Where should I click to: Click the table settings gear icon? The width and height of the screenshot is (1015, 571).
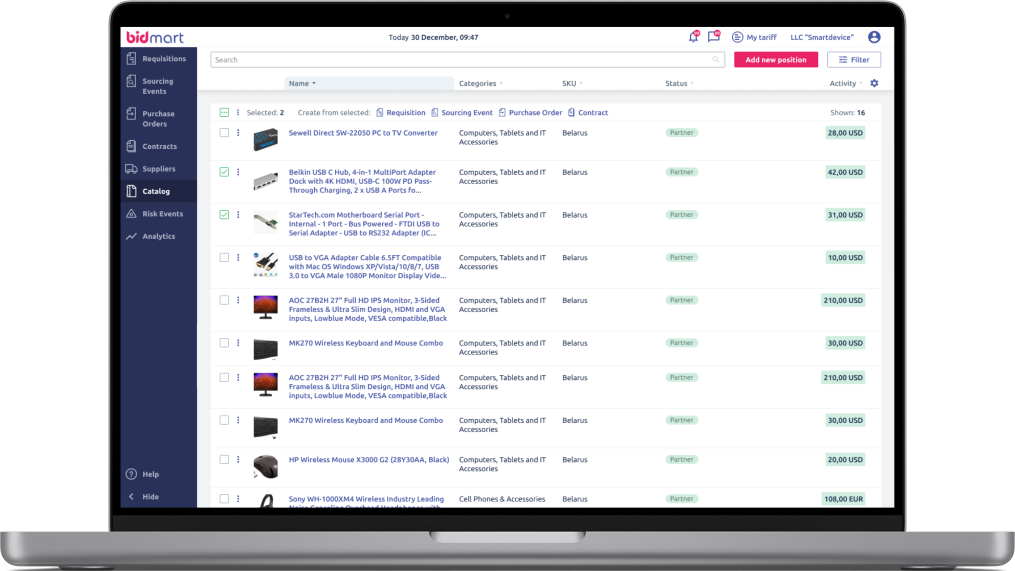[875, 84]
